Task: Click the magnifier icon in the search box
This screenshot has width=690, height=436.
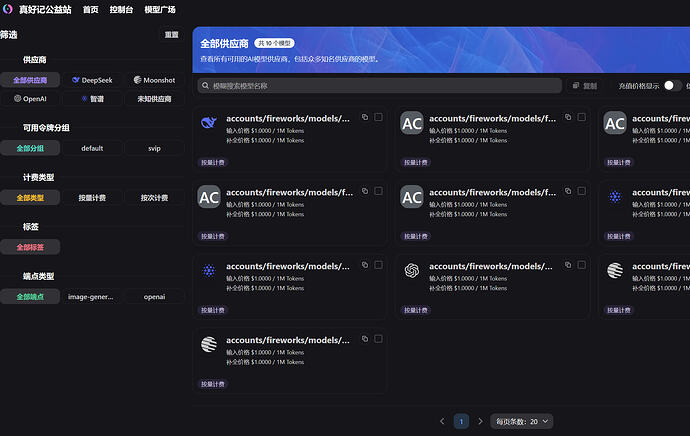Action: pyautogui.click(x=206, y=86)
